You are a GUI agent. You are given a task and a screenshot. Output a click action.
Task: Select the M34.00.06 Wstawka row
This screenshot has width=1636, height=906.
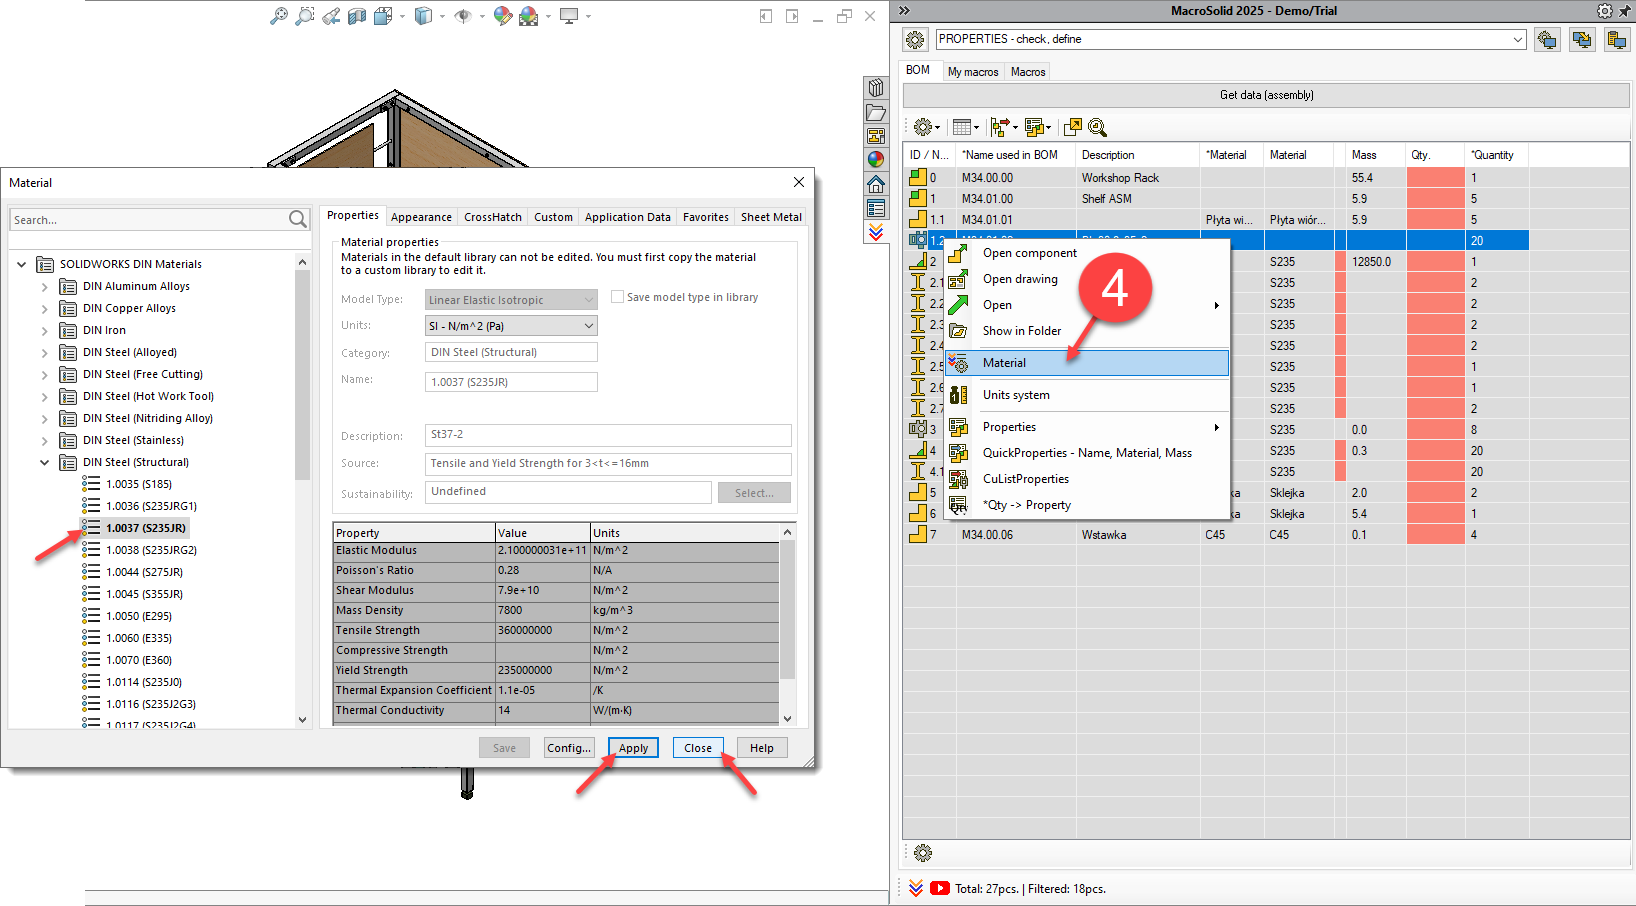1215,535
